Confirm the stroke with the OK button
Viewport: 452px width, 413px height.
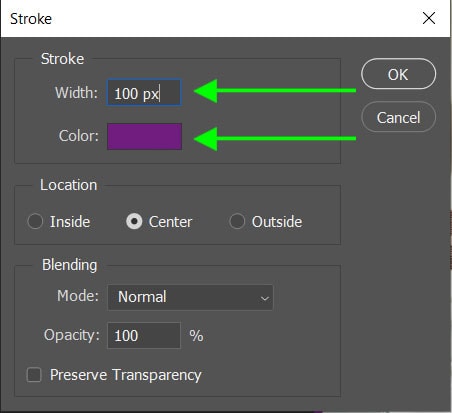coord(398,74)
